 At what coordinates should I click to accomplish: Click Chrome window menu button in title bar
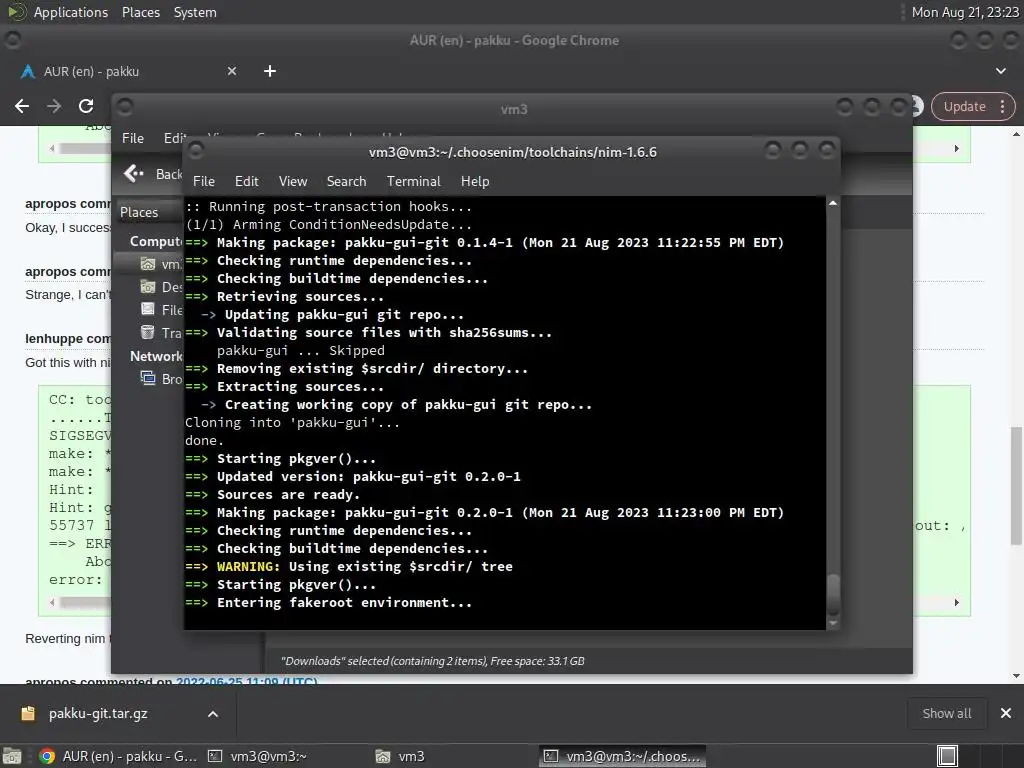12,40
